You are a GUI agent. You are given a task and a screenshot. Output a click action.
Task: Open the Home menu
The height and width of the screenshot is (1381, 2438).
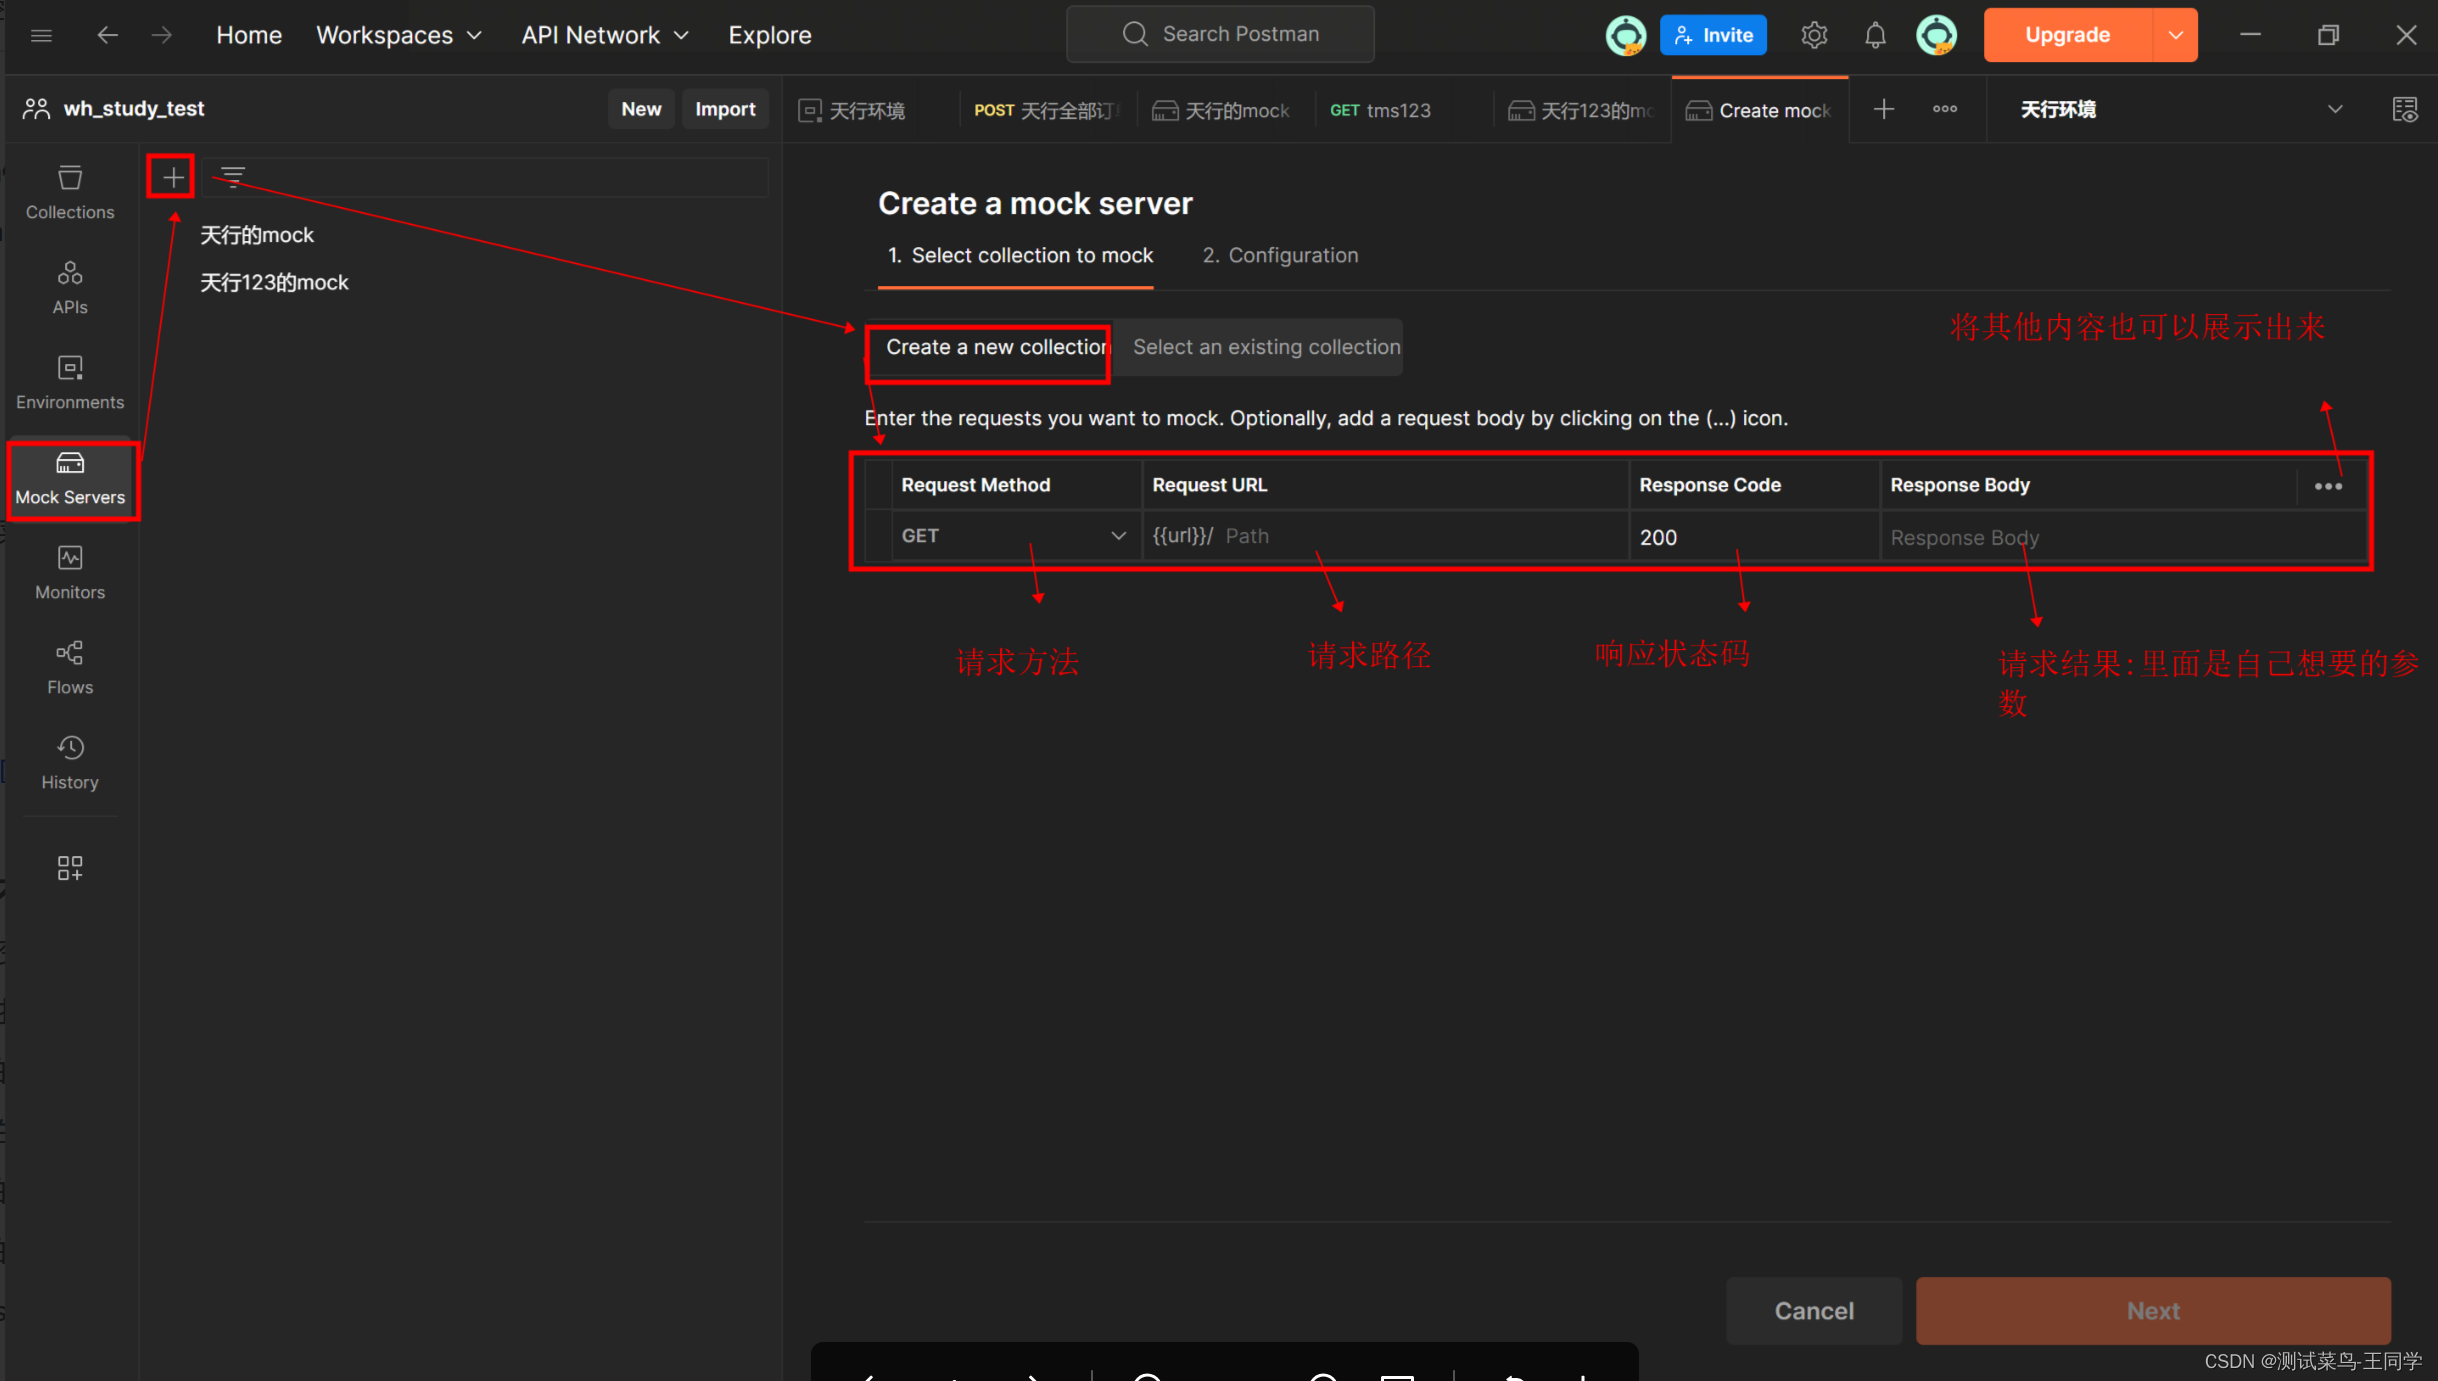pyautogui.click(x=249, y=35)
